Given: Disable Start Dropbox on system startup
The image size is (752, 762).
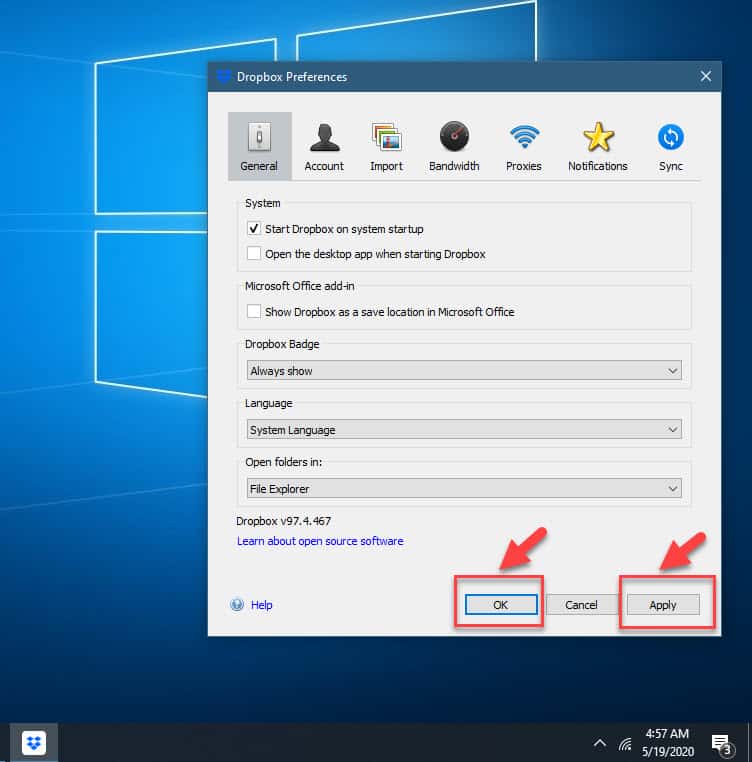Looking at the screenshot, I should coord(254,228).
